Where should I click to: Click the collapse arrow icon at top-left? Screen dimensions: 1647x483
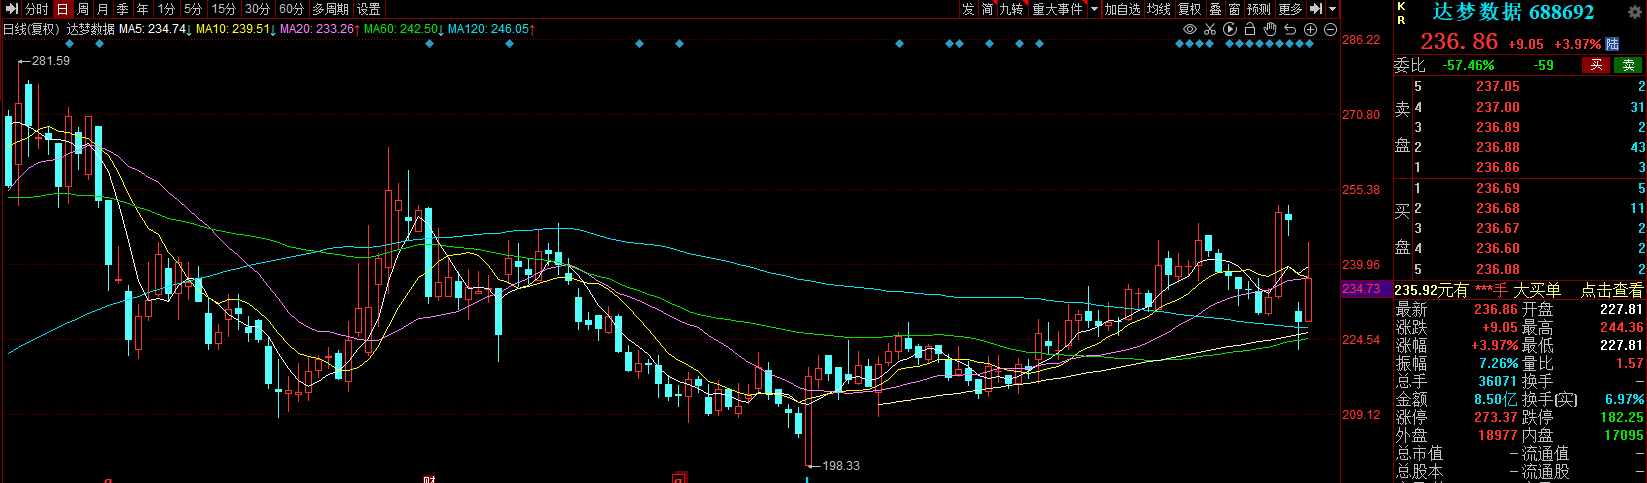[x=12, y=9]
